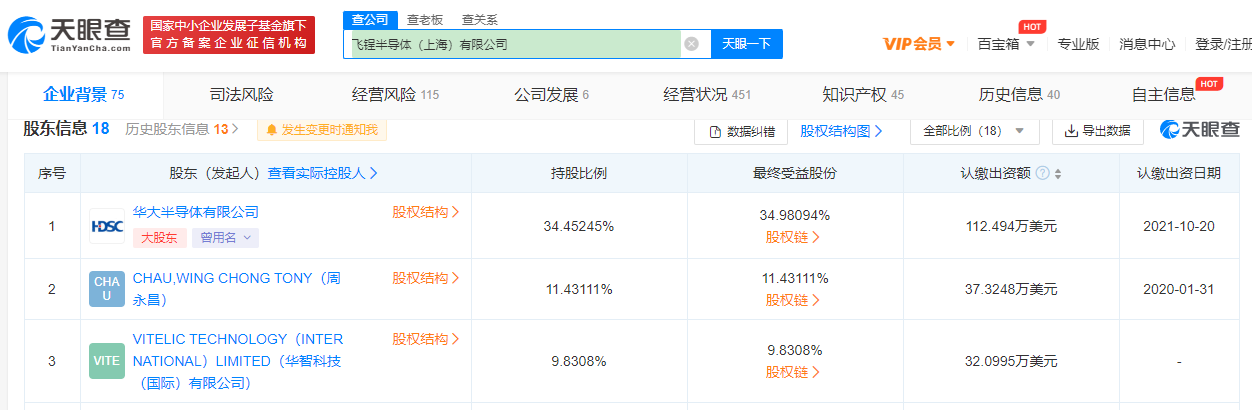1252x410 pixels.
Task: Open the 百宝箱 dropdown
Action: 1006,44
